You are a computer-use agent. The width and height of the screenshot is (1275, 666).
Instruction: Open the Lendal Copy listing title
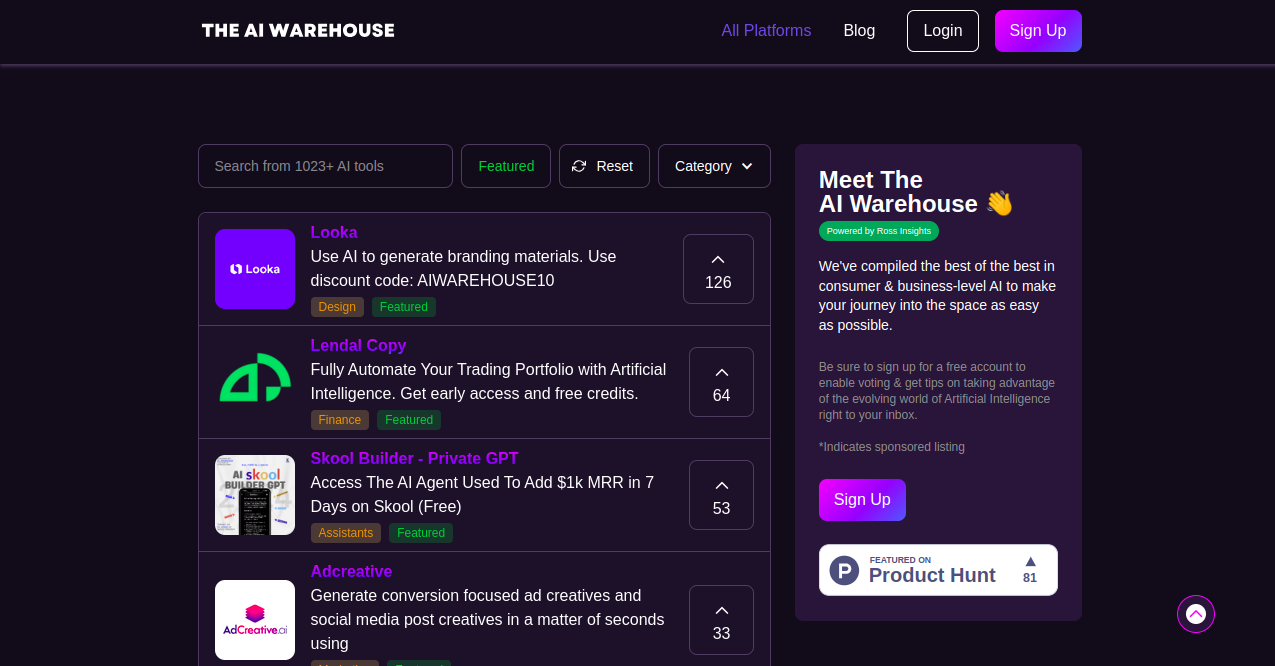pos(358,345)
